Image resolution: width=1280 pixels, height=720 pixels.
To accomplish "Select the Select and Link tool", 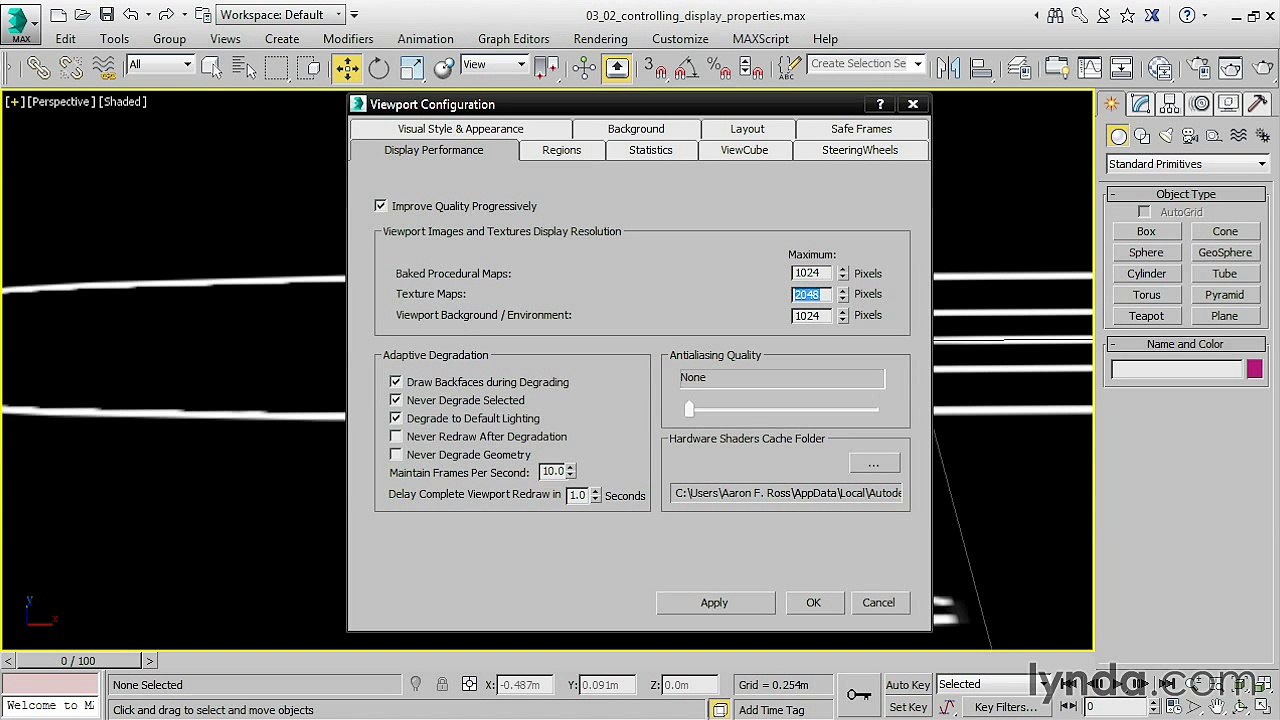I will click(x=38, y=67).
